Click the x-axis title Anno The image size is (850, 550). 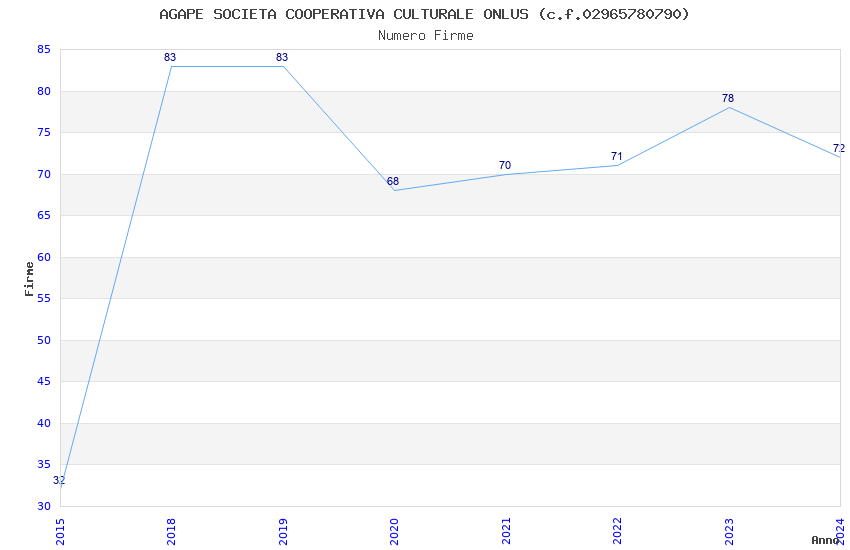(x=825, y=540)
